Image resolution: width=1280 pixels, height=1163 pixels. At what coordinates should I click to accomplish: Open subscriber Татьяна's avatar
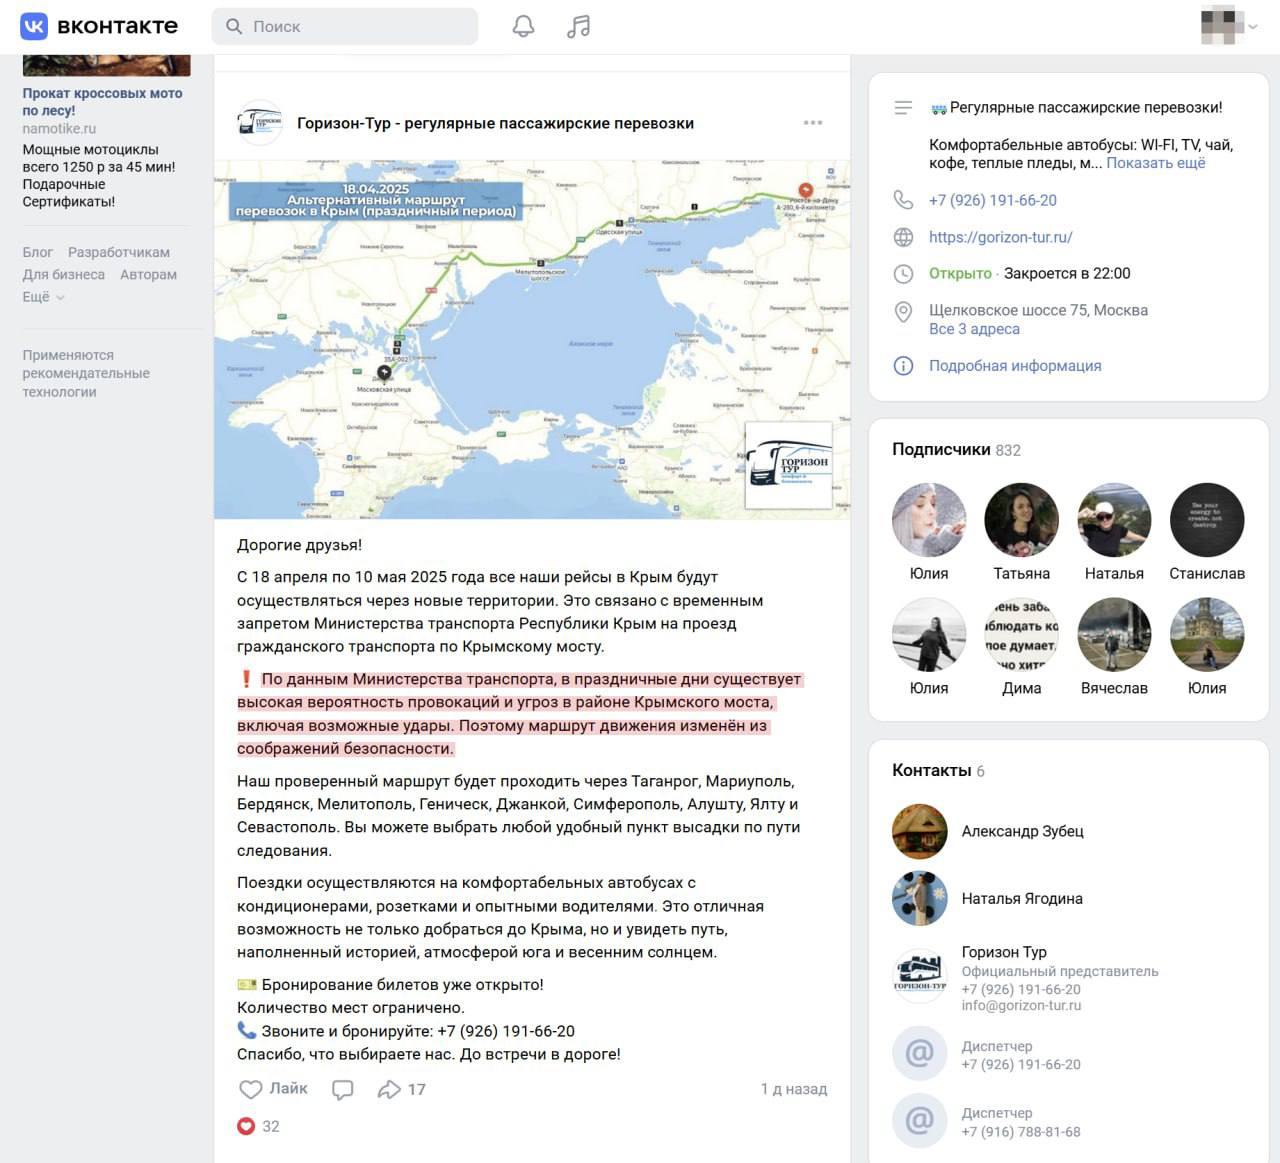(x=1021, y=520)
